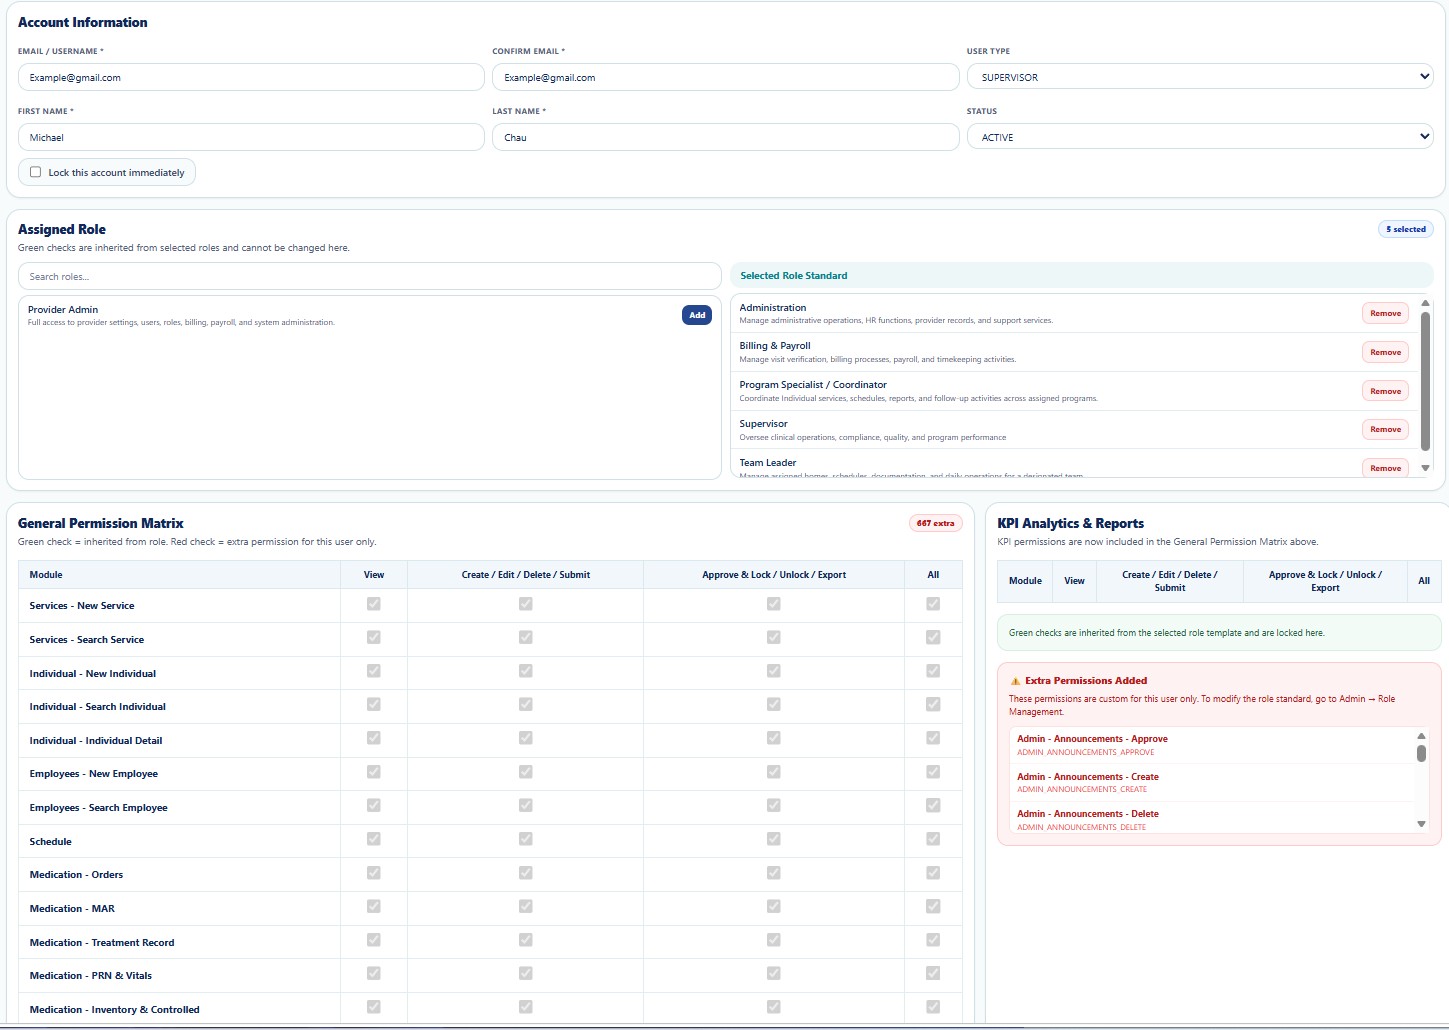Open the Status dropdown showing ACTIVE
1449x1030 pixels.
coord(1201,137)
